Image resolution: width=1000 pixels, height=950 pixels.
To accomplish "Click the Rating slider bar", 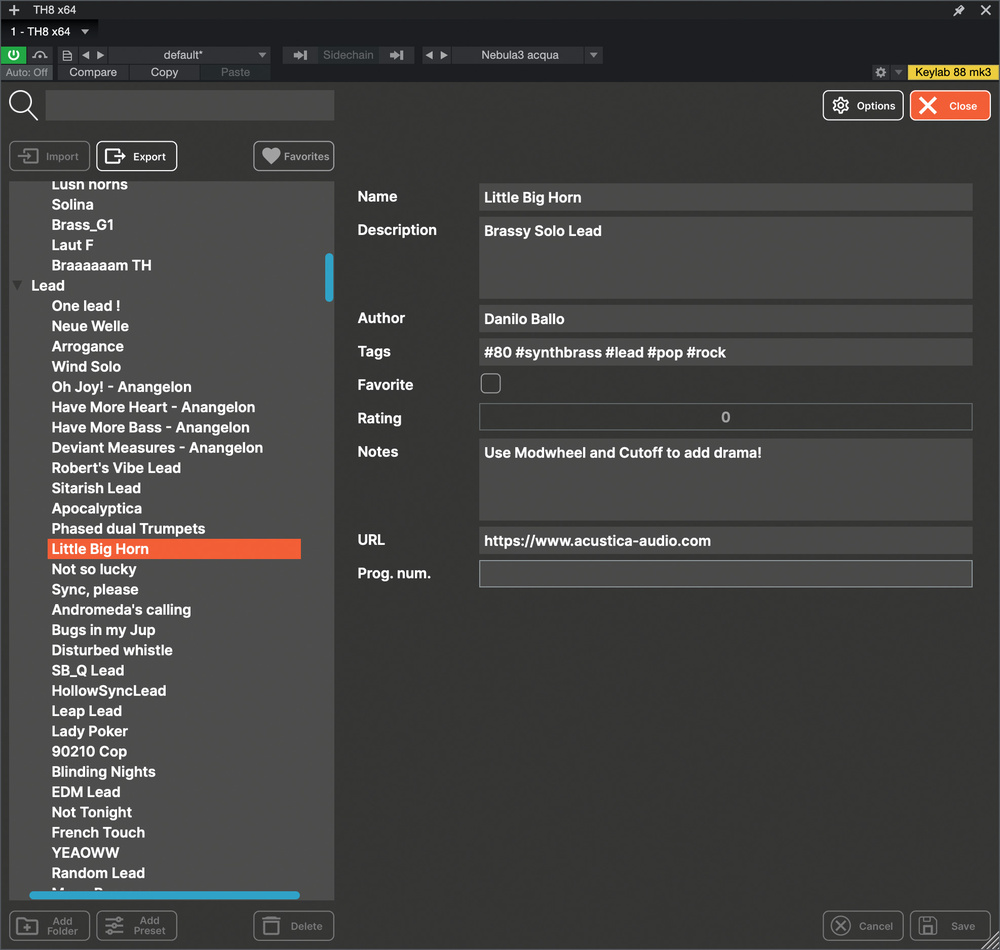I will tap(725, 417).
